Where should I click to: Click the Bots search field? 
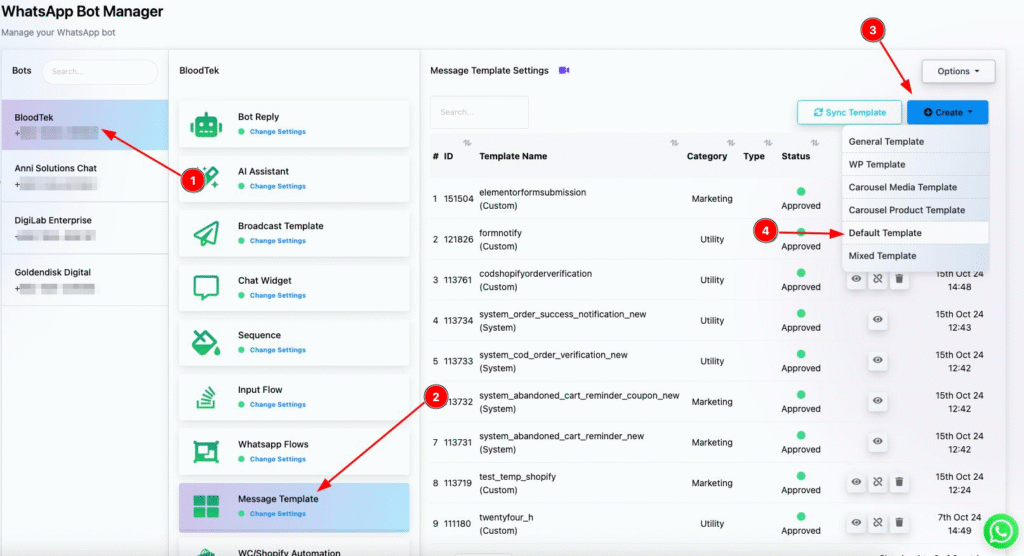pos(100,71)
